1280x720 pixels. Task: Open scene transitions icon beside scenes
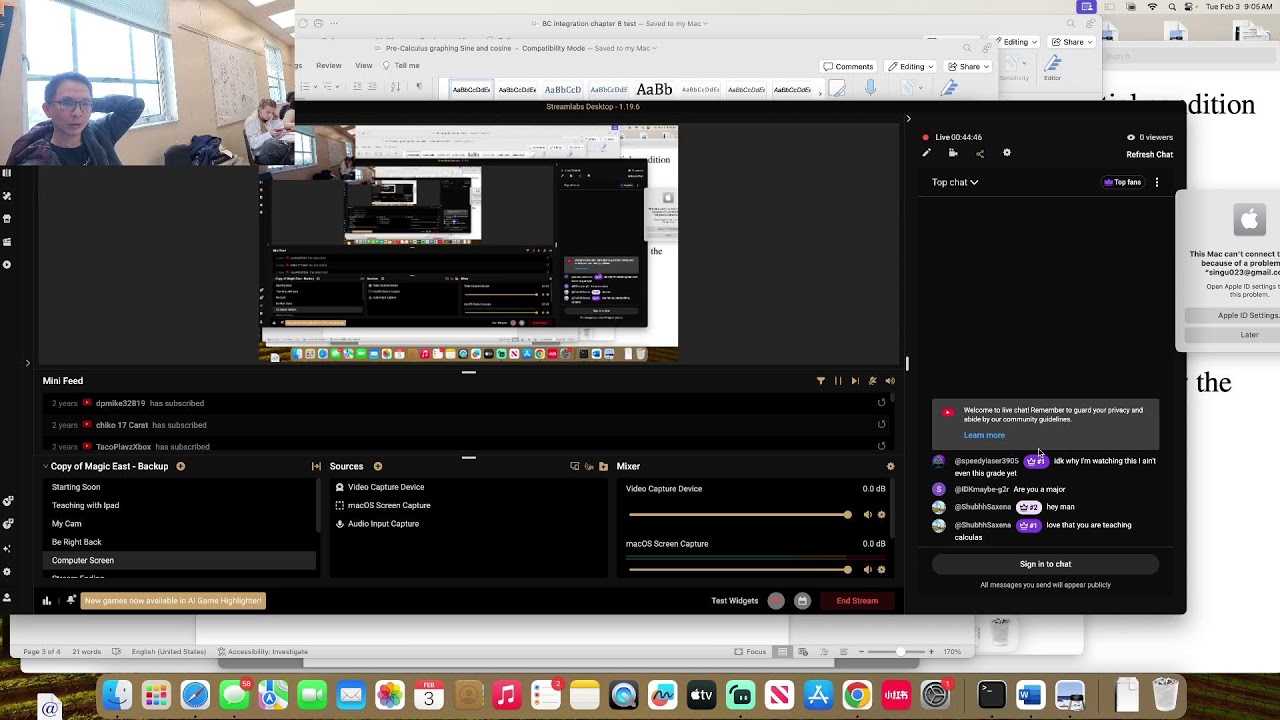[x=316, y=466]
